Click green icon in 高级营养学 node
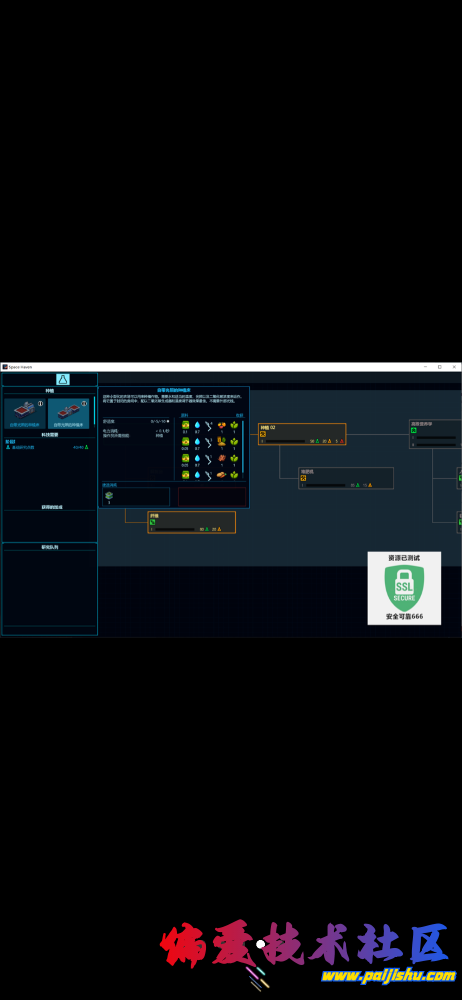The image size is (462, 1000). point(414,430)
